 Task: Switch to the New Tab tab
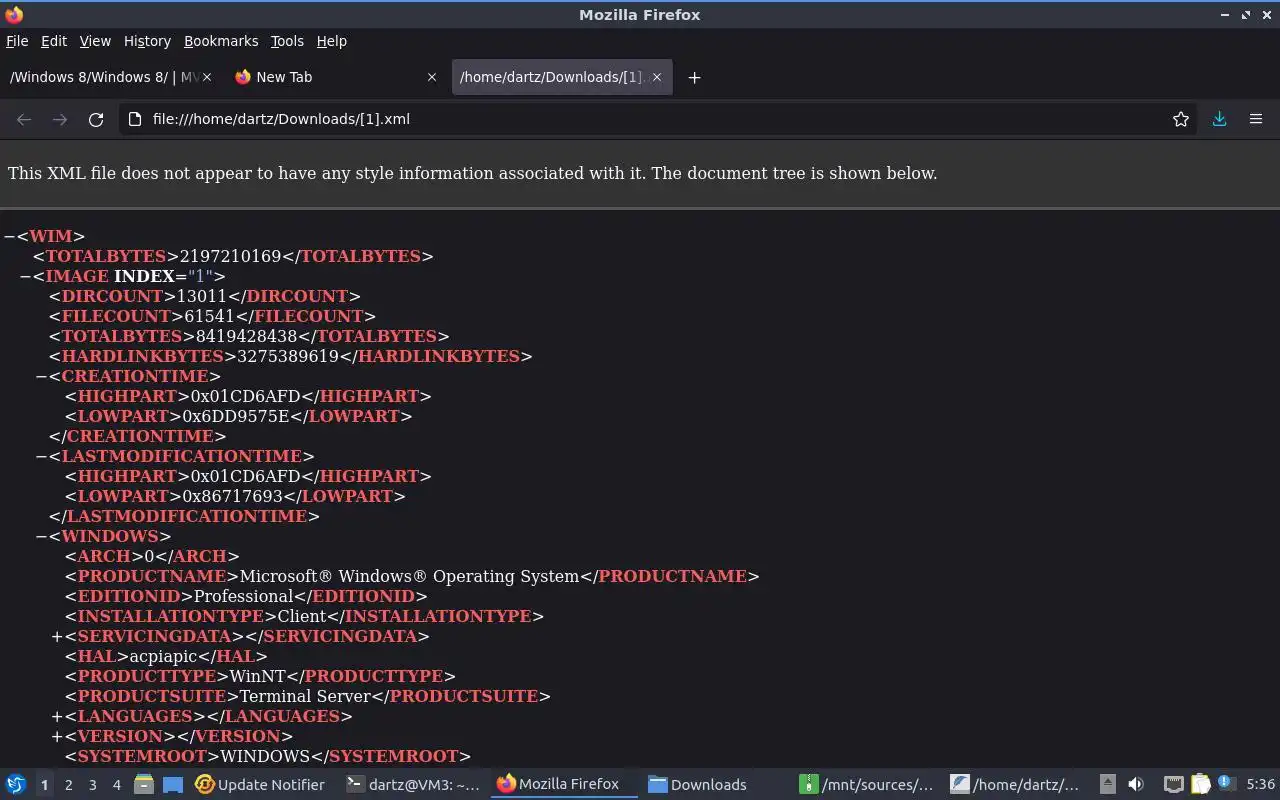[x=336, y=77]
